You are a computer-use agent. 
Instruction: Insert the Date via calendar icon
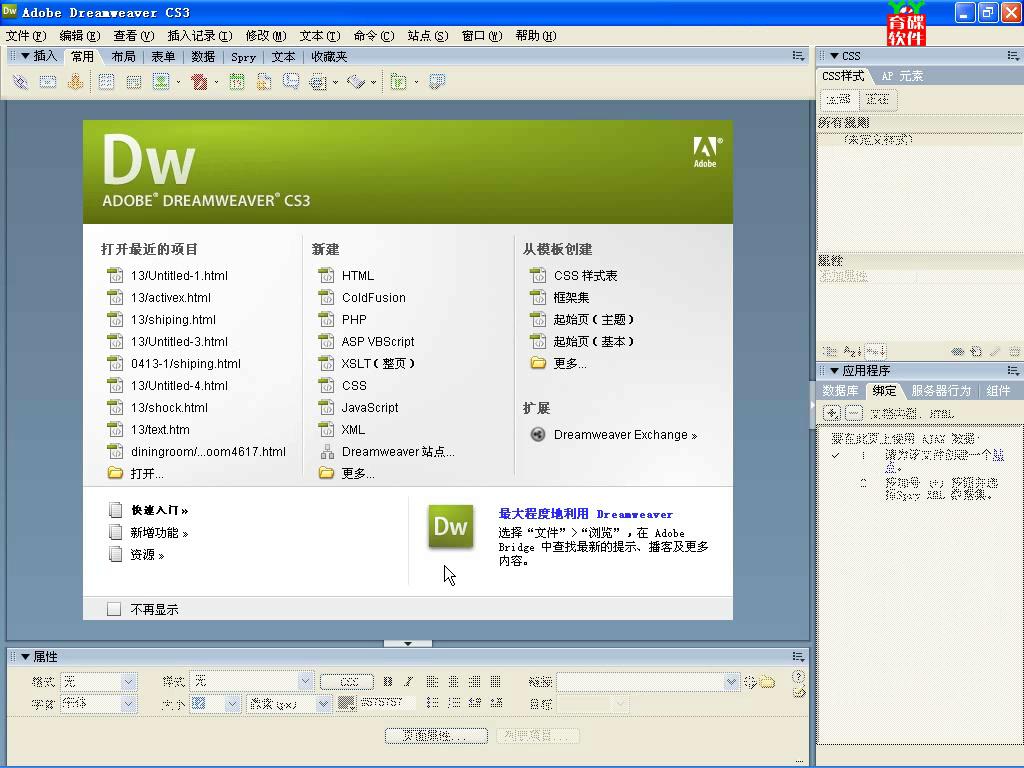237,82
